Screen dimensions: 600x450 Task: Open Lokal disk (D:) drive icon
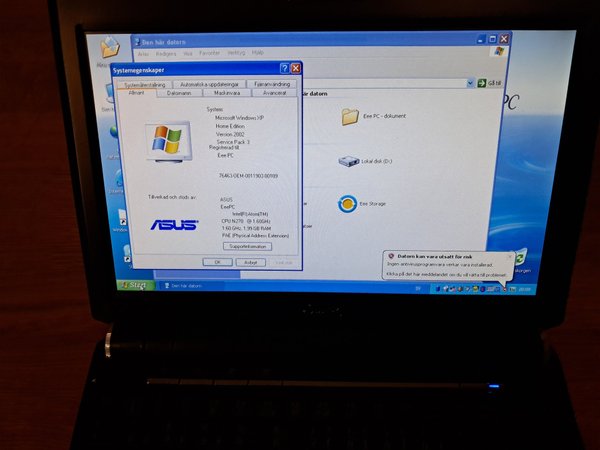pyautogui.click(x=349, y=161)
